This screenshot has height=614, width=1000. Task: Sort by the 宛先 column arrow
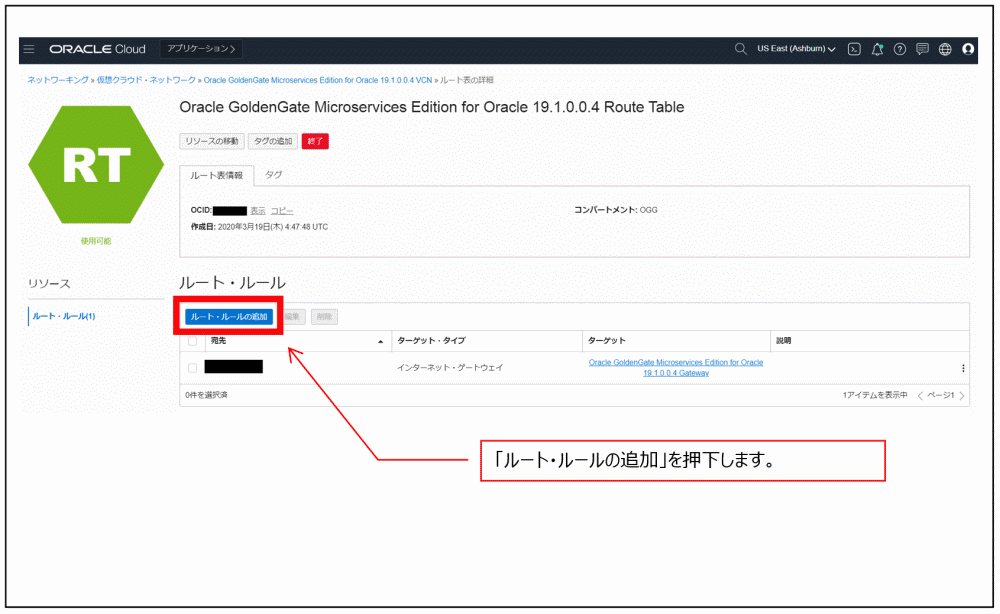pyautogui.click(x=381, y=342)
